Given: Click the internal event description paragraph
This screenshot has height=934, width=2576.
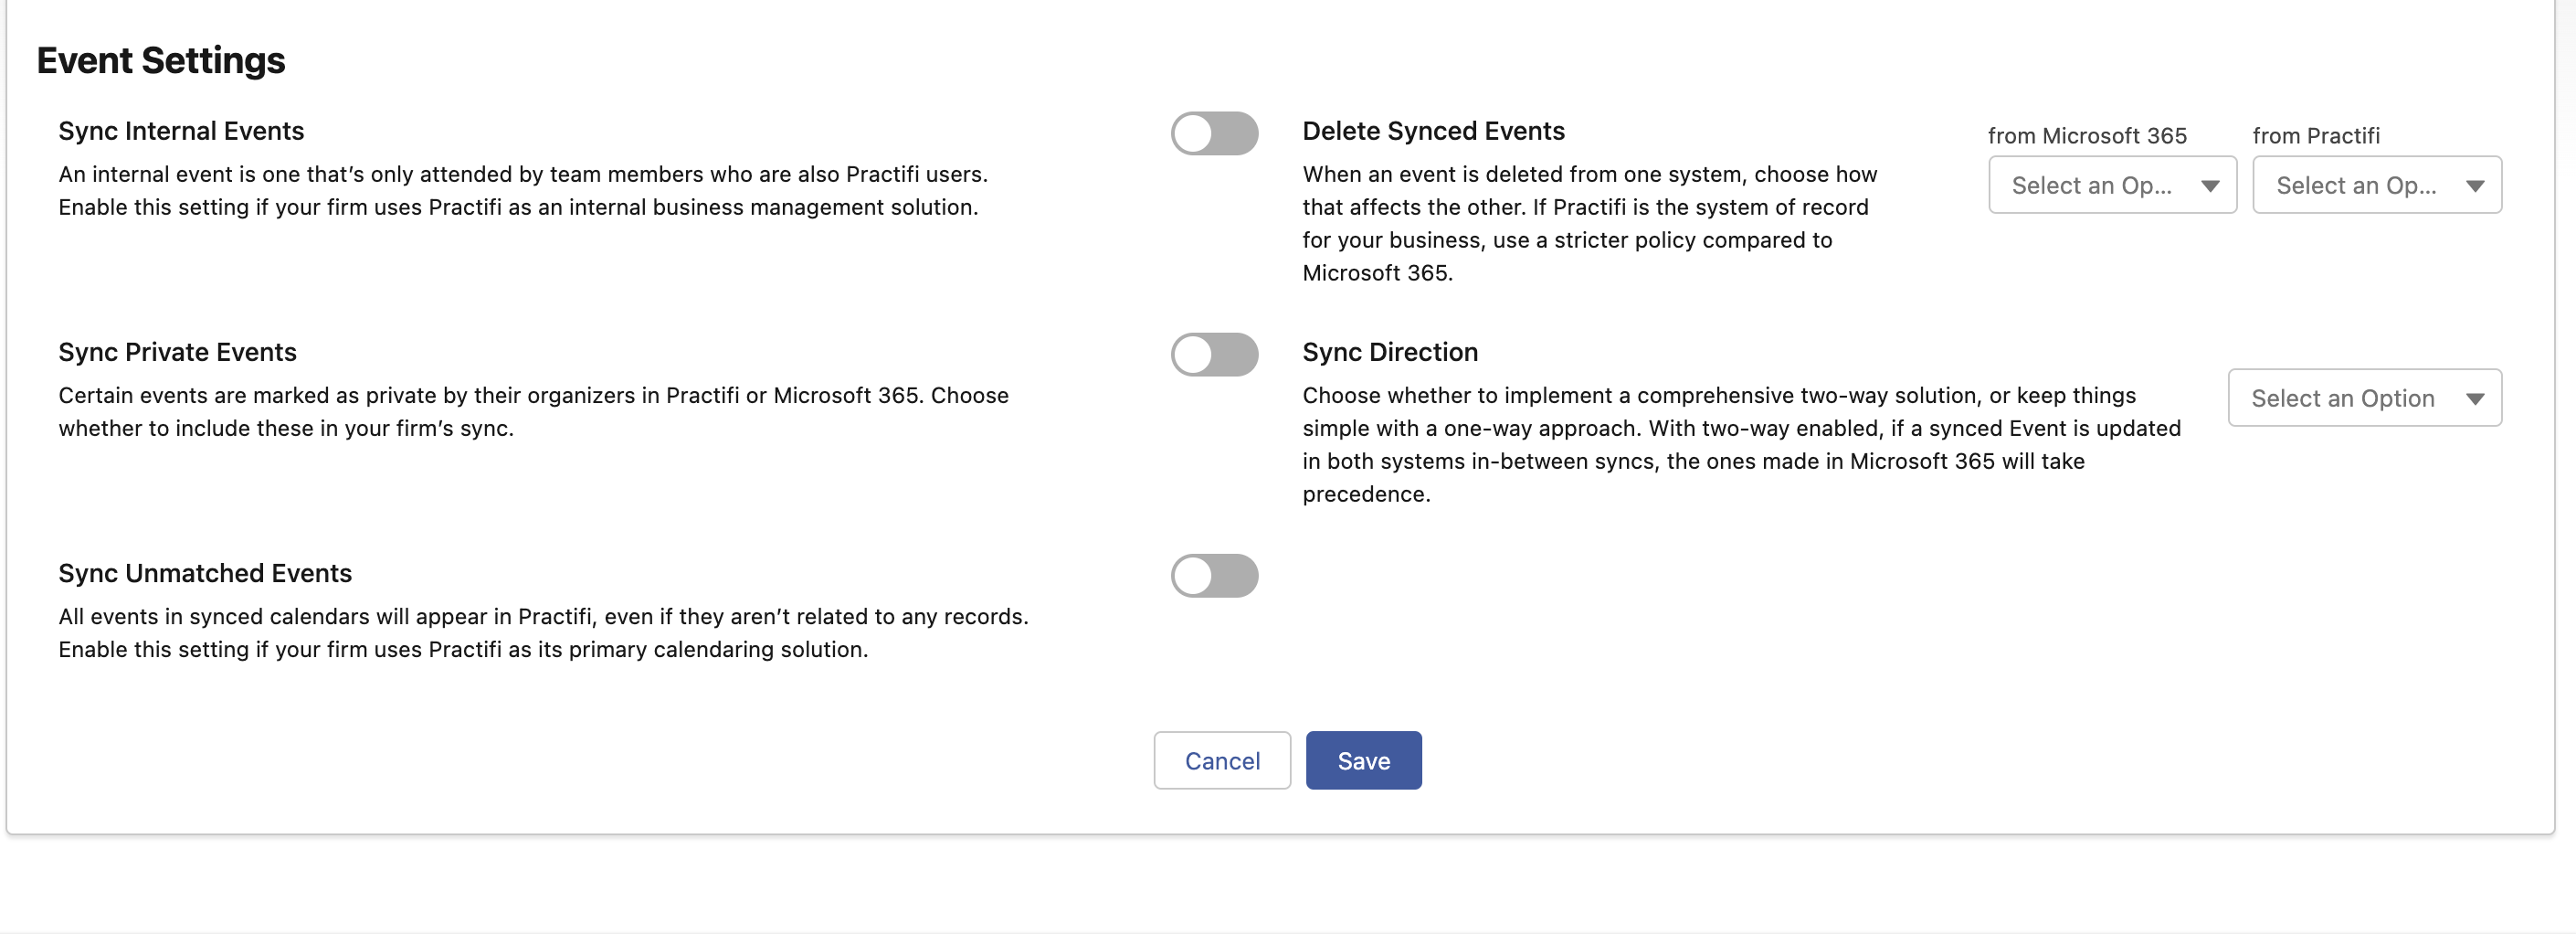Looking at the screenshot, I should coord(523,190).
